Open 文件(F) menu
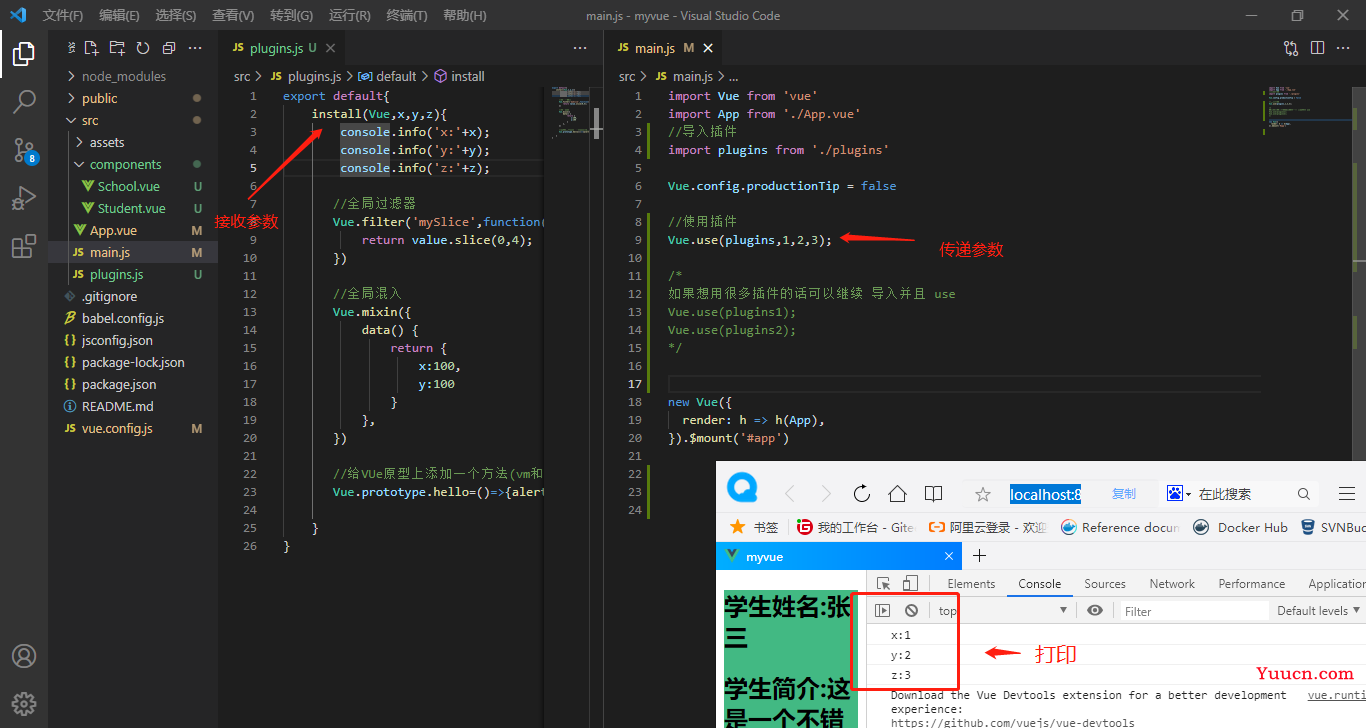 (62, 15)
